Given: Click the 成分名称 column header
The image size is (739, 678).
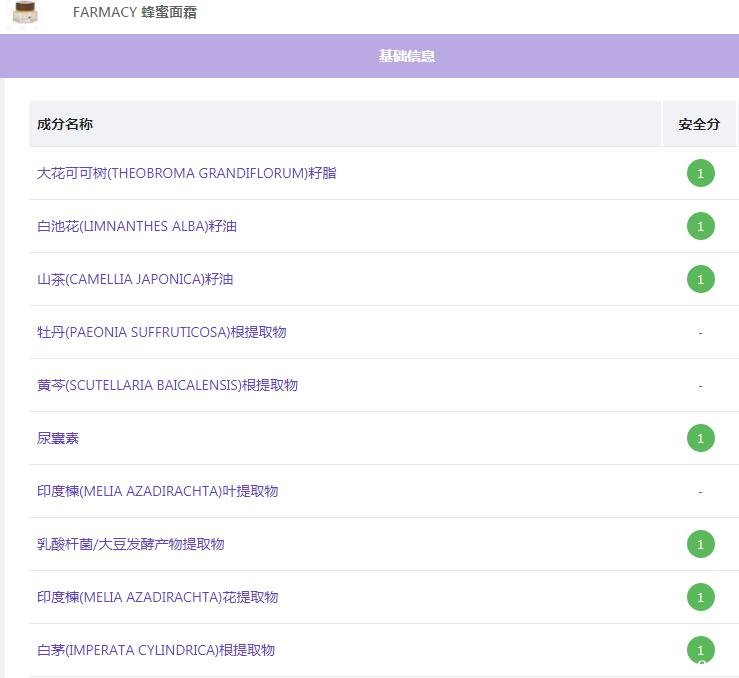Looking at the screenshot, I should 65,124.
